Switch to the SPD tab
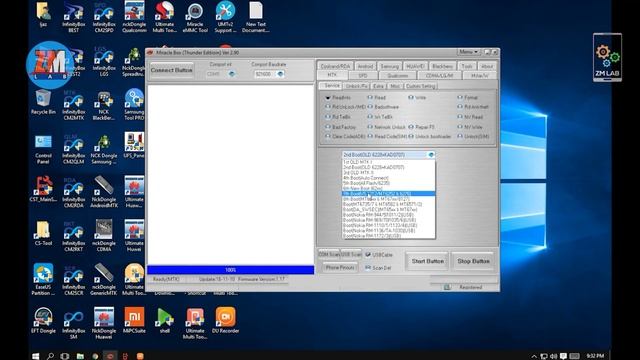640x360 pixels. pyautogui.click(x=363, y=76)
